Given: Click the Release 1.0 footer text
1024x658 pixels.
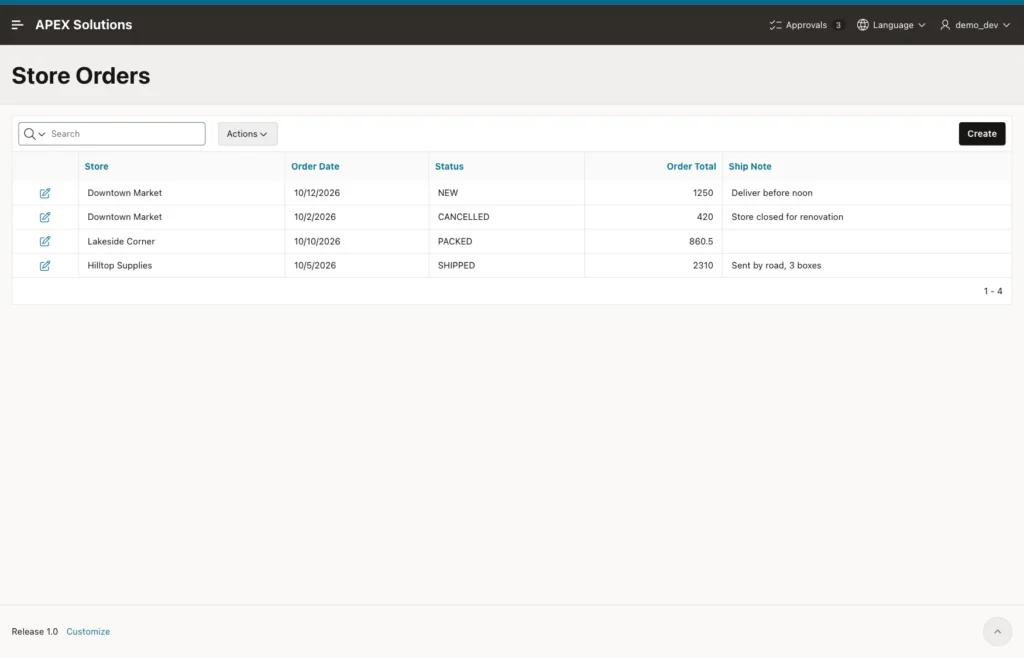Looking at the screenshot, I should [35, 631].
